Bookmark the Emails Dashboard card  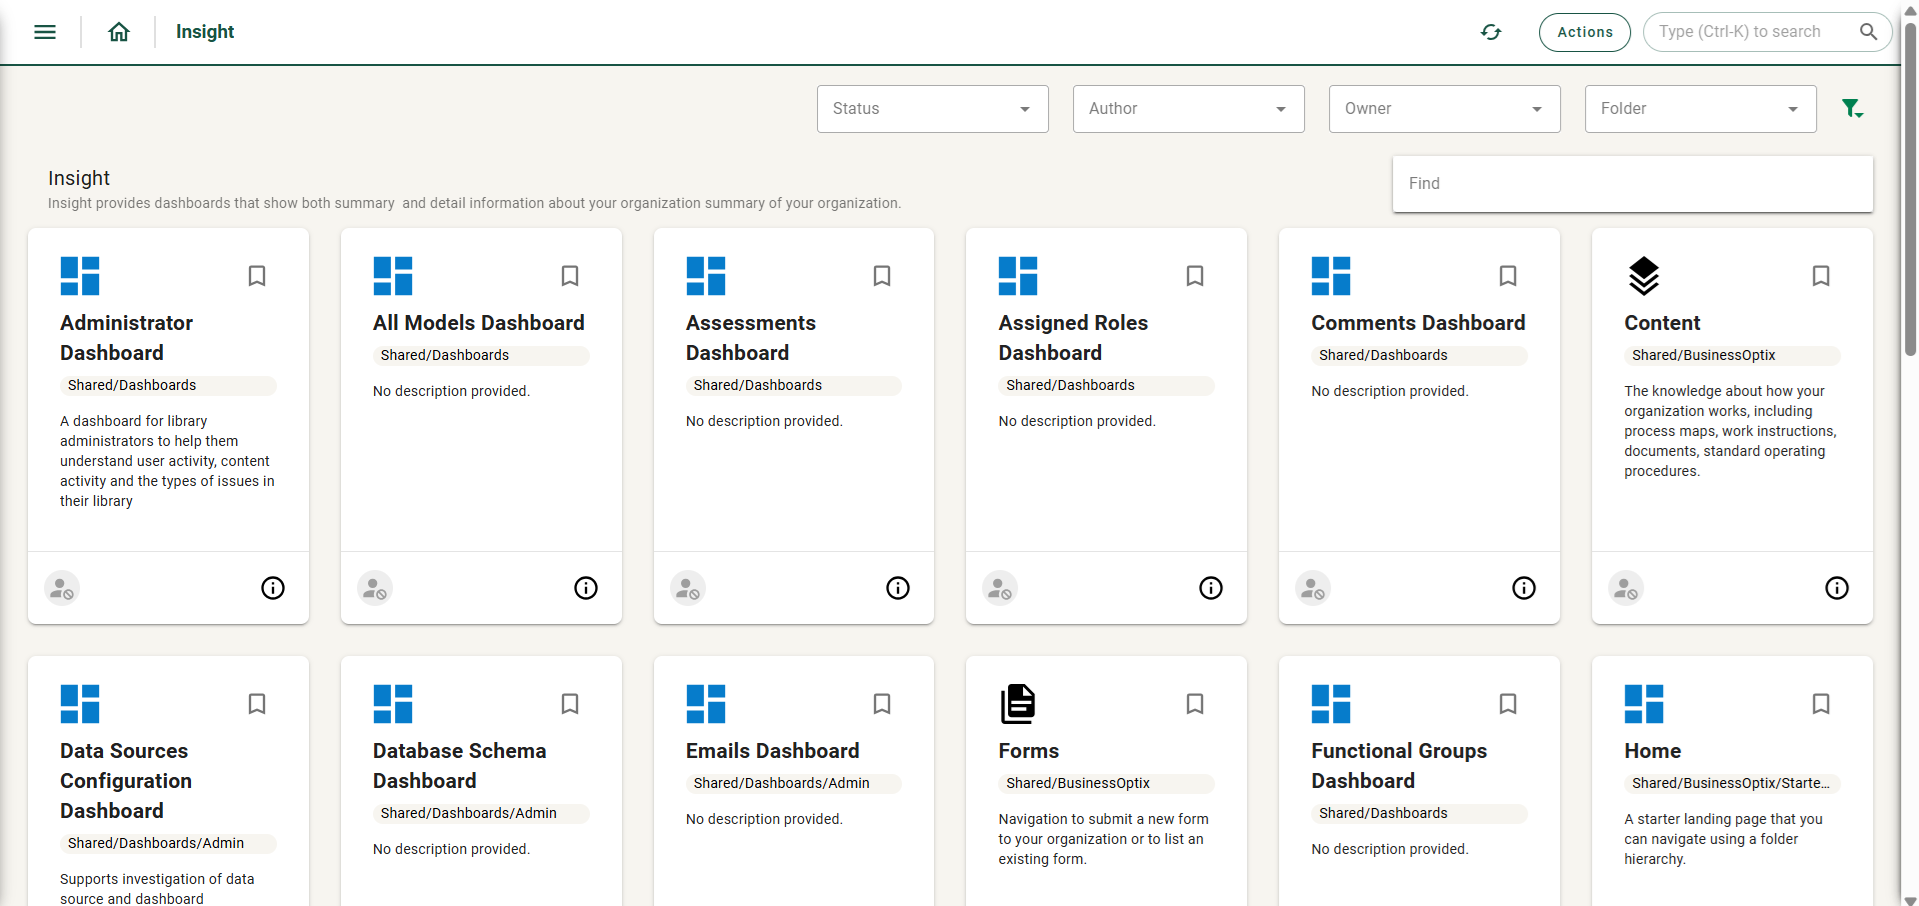[x=882, y=704]
